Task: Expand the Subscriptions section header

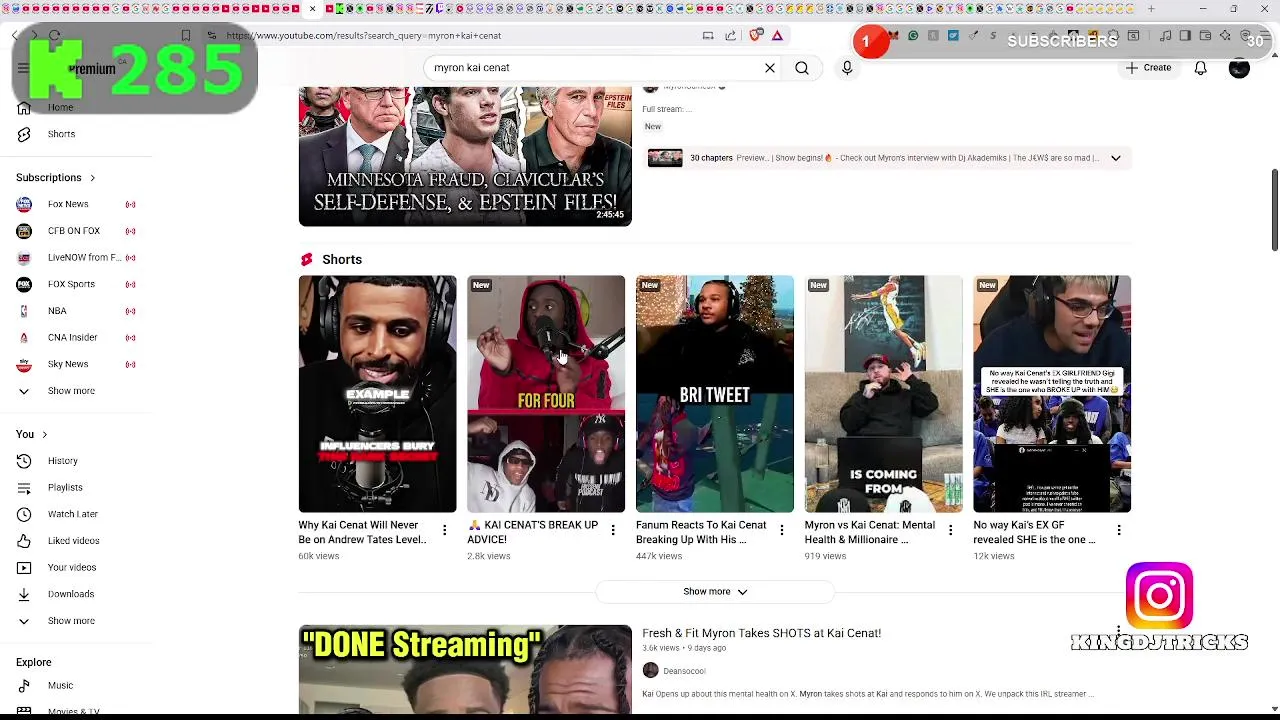Action: coord(56,178)
